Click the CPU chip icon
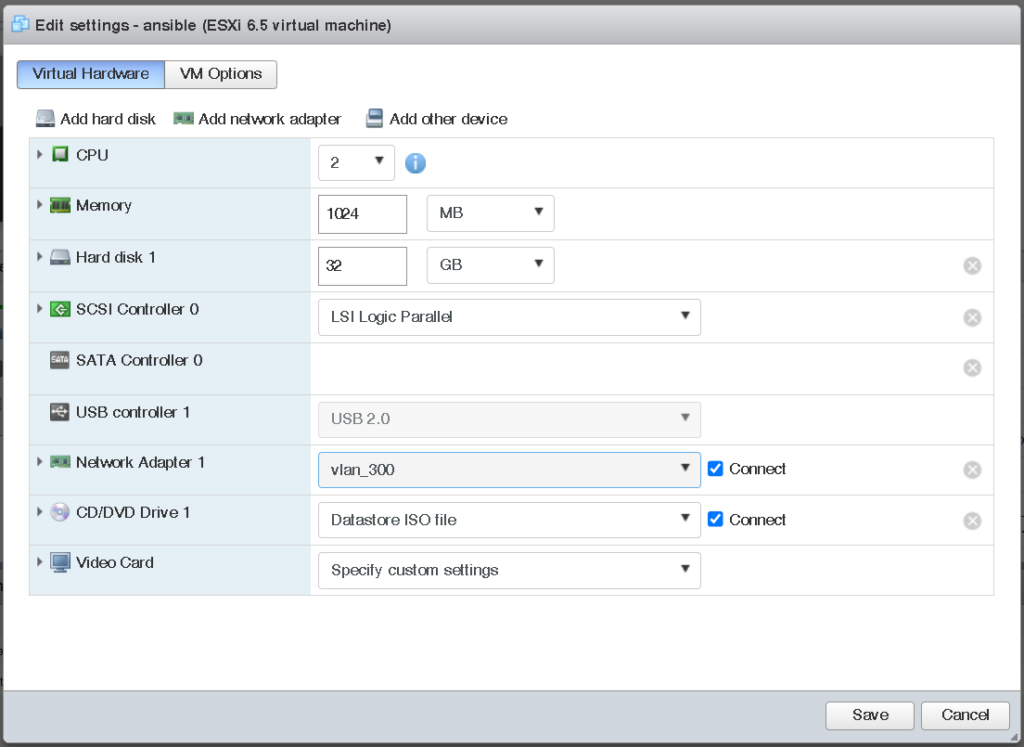 coord(60,155)
